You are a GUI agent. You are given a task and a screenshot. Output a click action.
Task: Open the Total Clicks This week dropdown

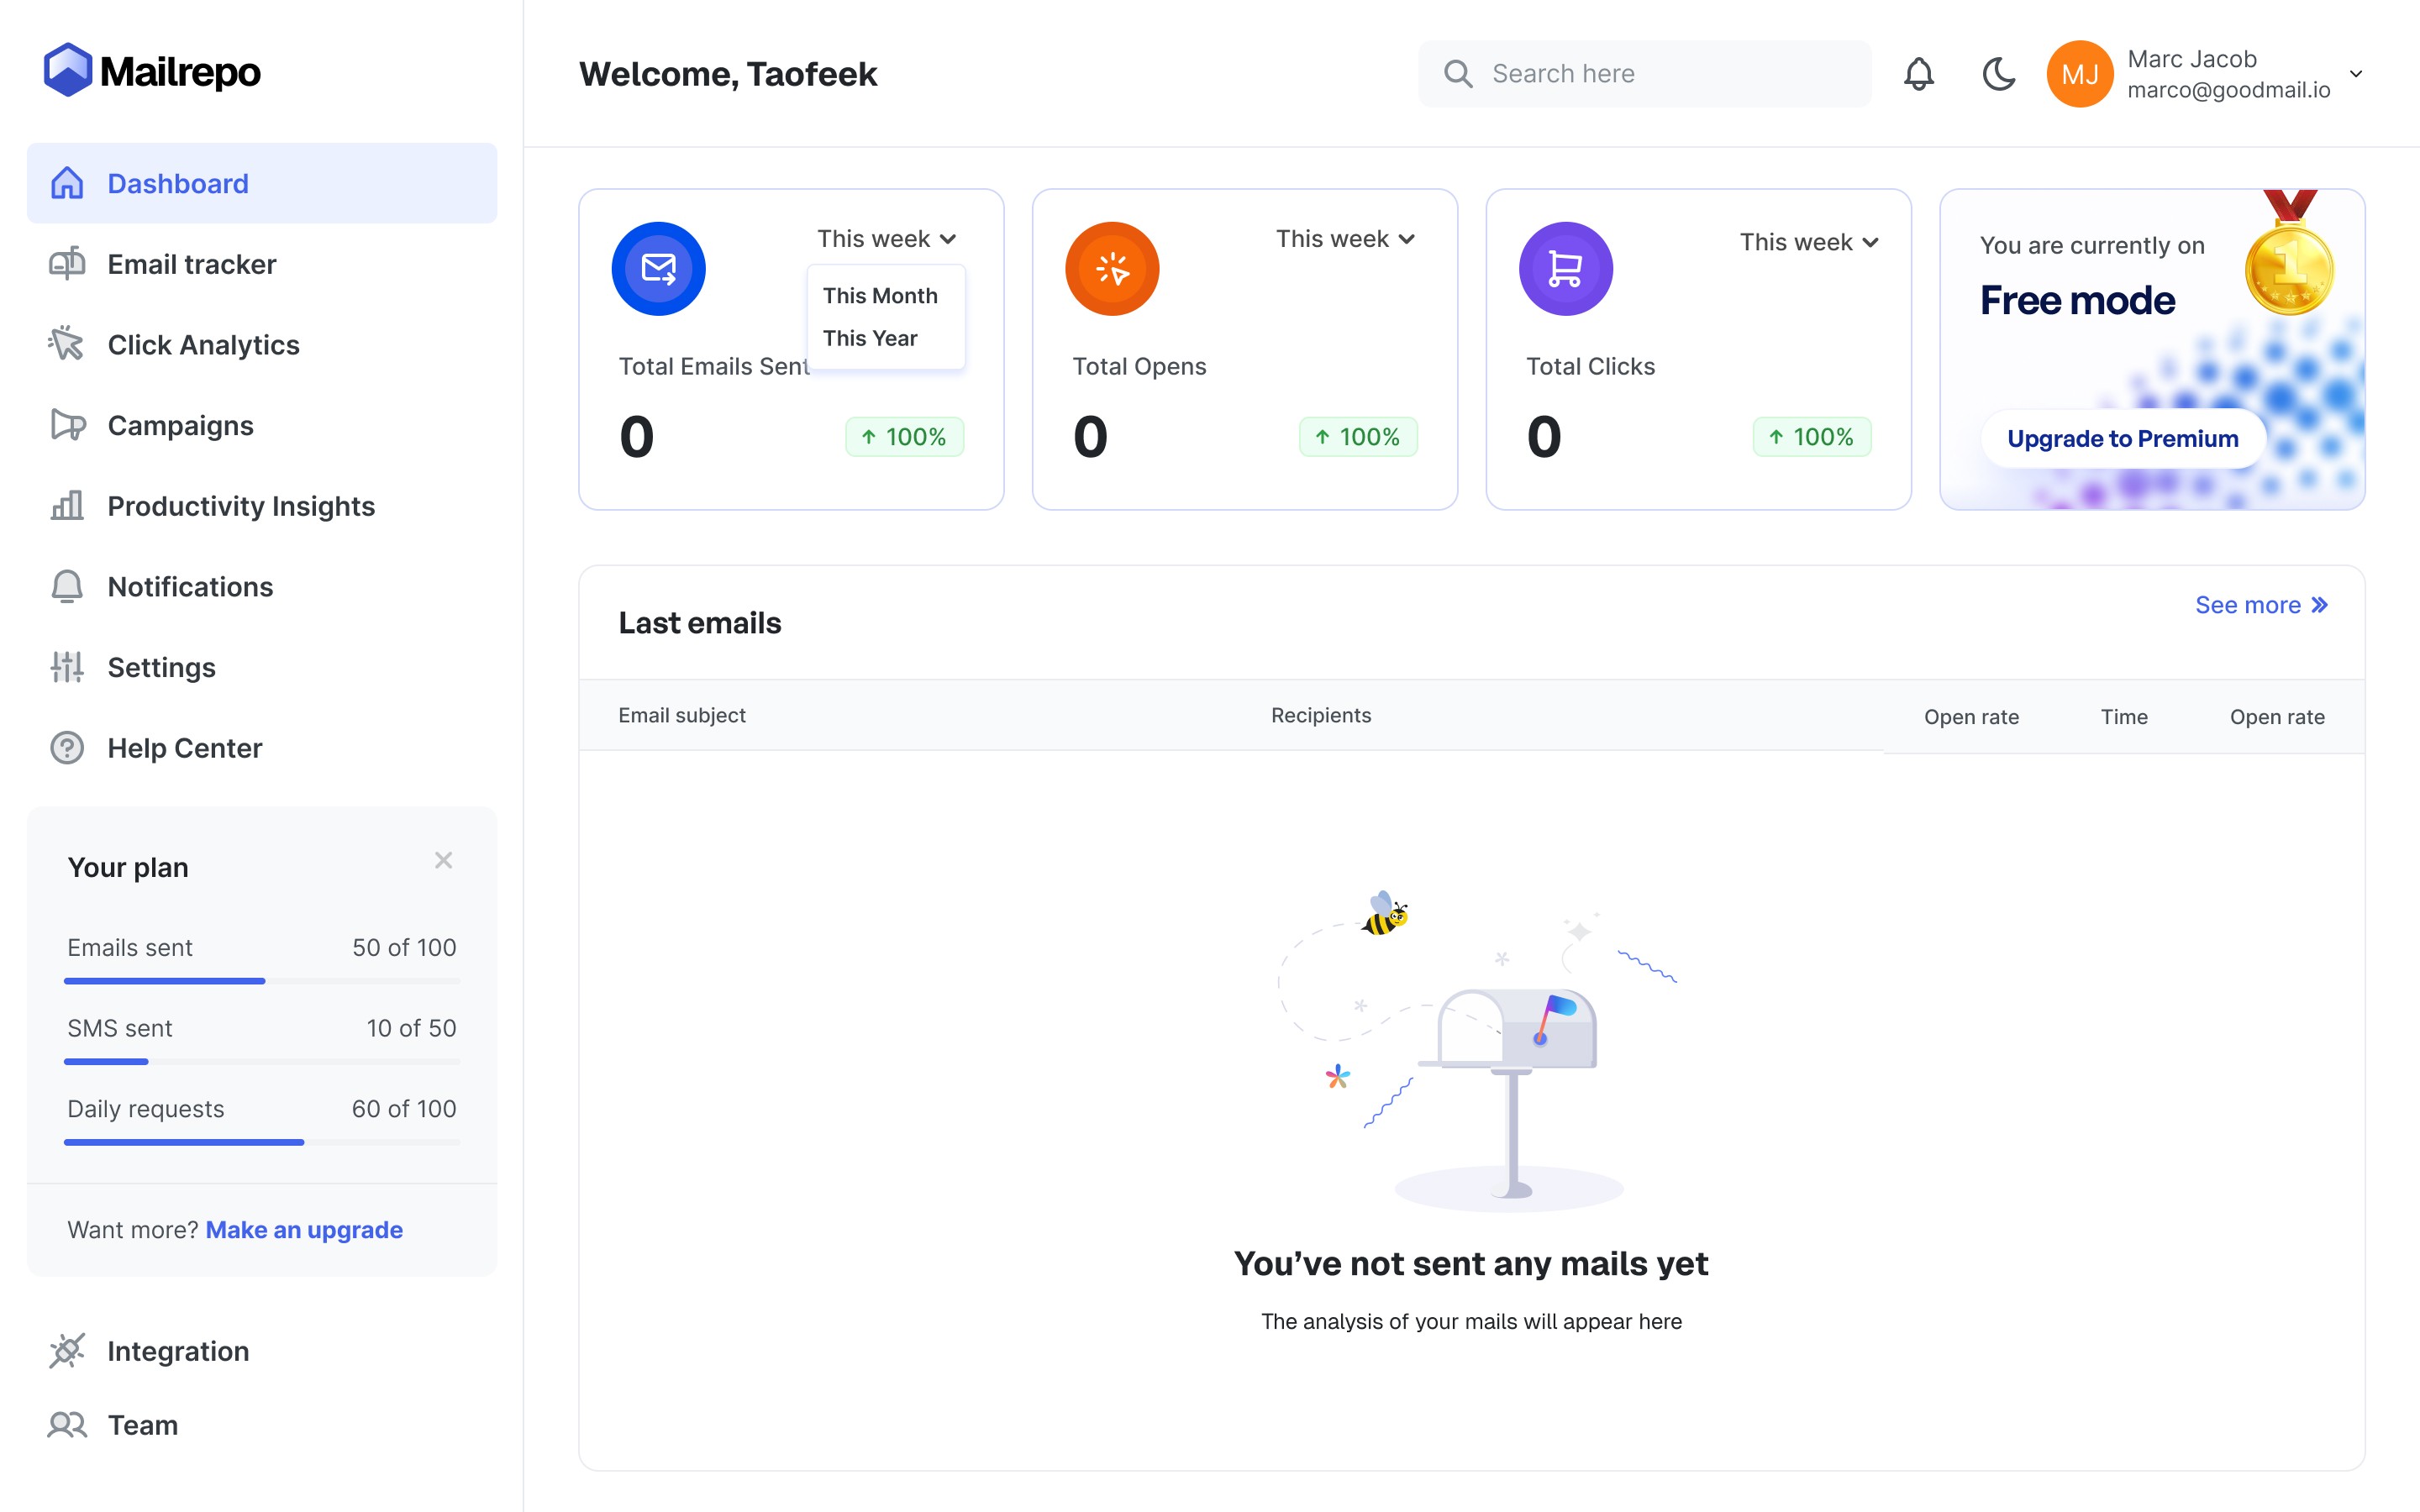[x=1808, y=242]
